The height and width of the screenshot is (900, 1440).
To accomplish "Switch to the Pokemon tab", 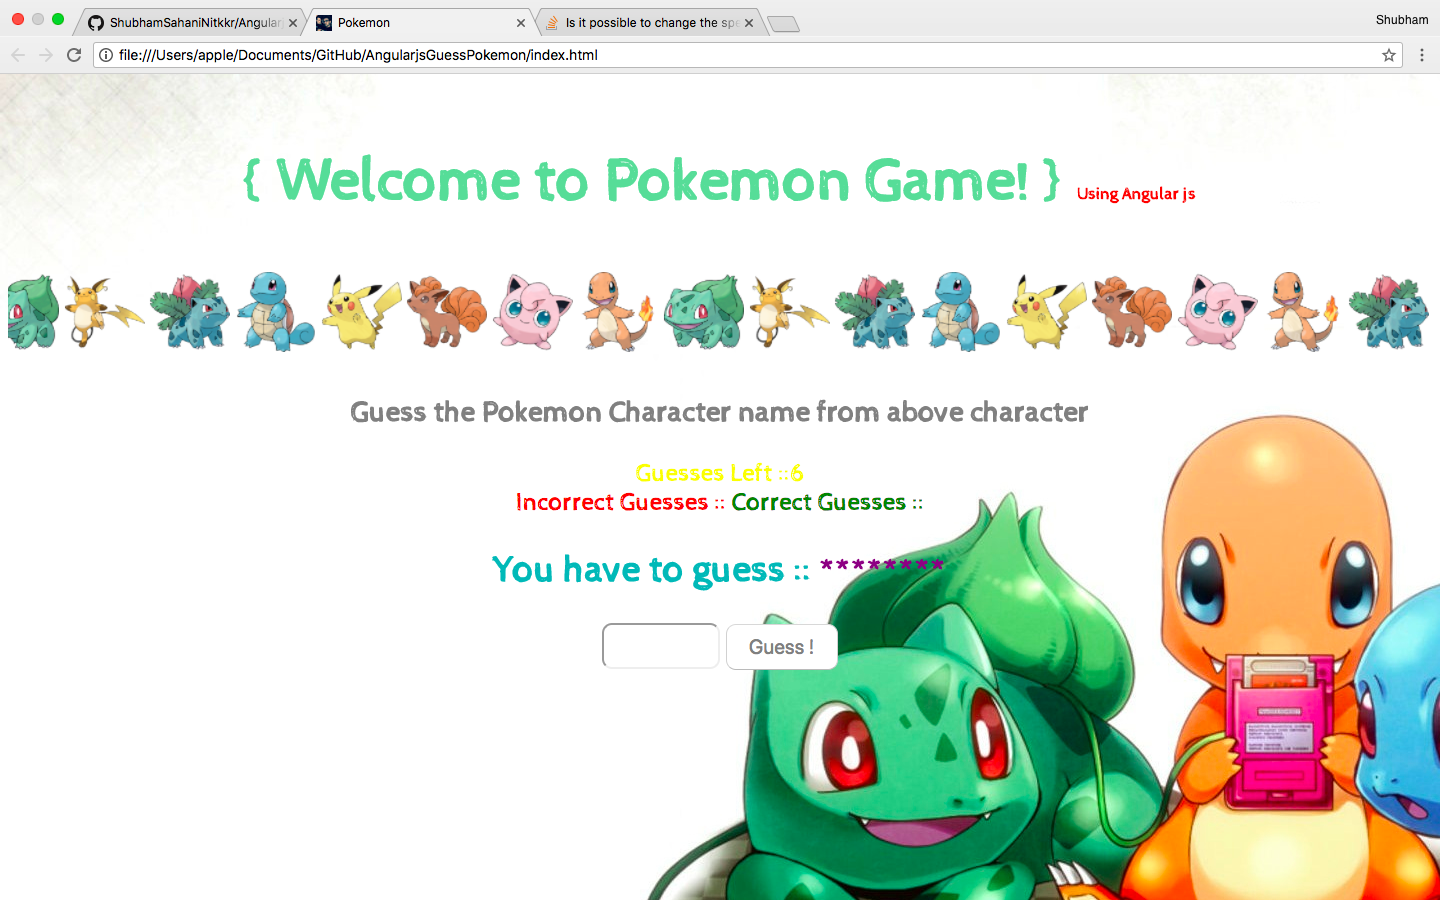I will point(420,22).
